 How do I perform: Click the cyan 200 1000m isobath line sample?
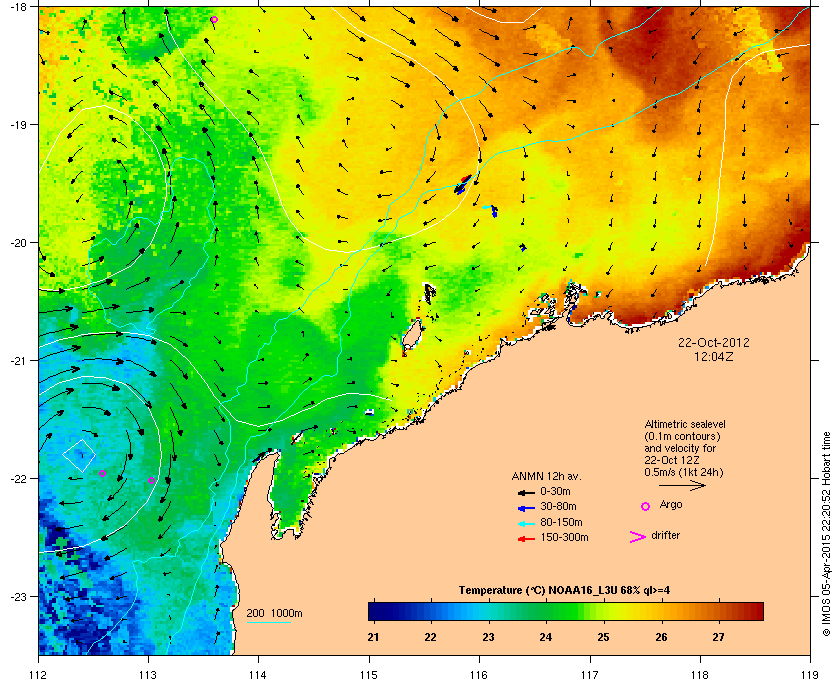(x=269, y=623)
